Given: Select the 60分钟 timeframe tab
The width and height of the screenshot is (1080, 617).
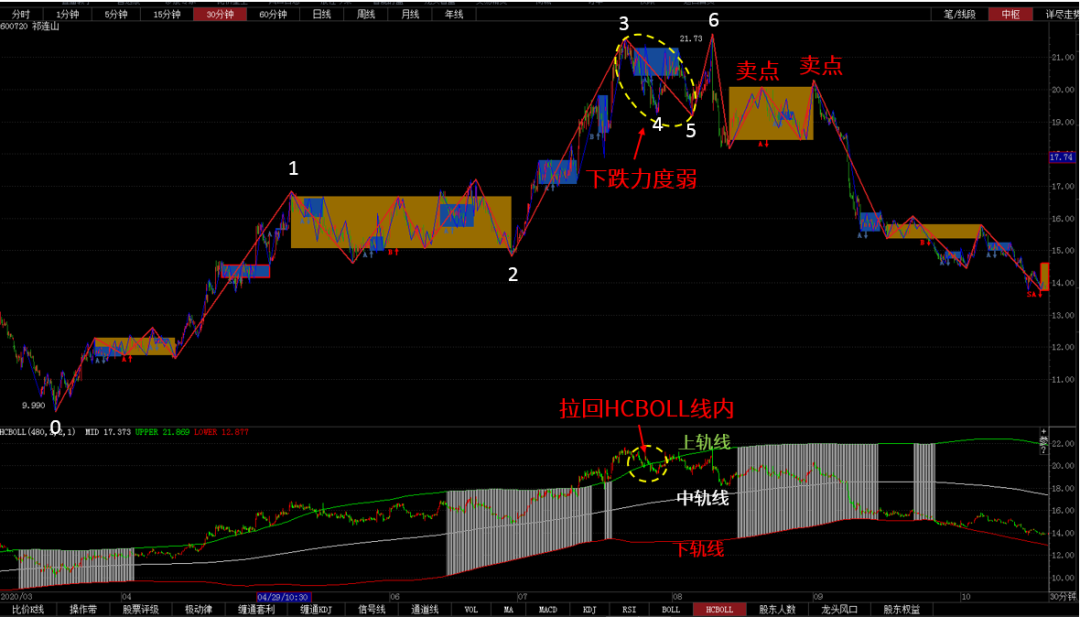Looking at the screenshot, I should [x=271, y=14].
